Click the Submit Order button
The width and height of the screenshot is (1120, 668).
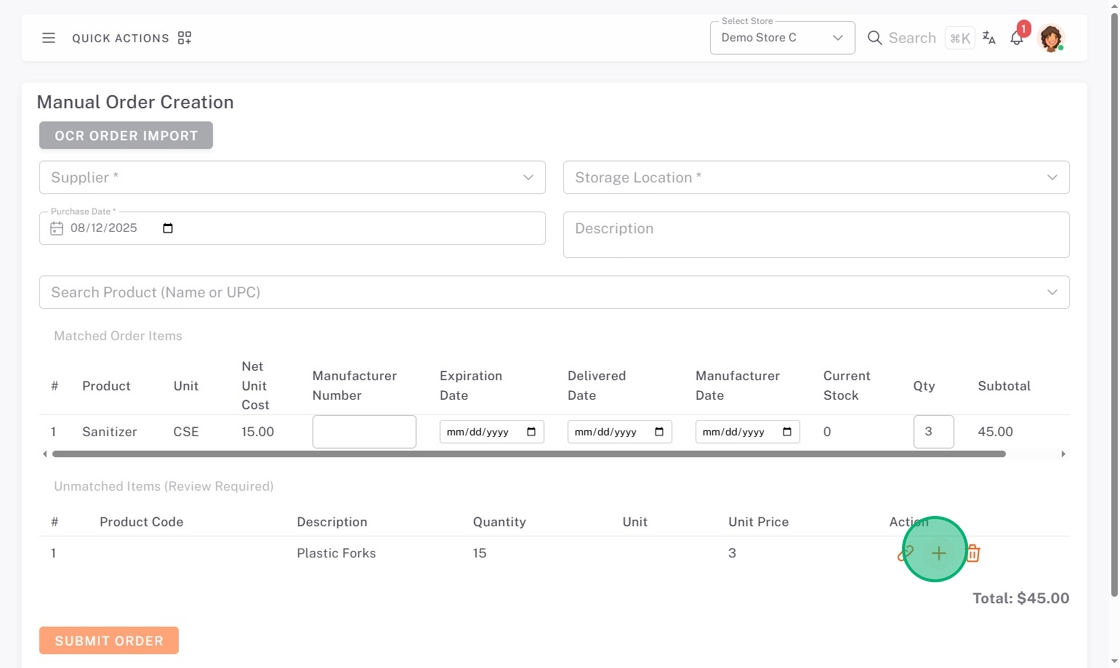[109, 640]
